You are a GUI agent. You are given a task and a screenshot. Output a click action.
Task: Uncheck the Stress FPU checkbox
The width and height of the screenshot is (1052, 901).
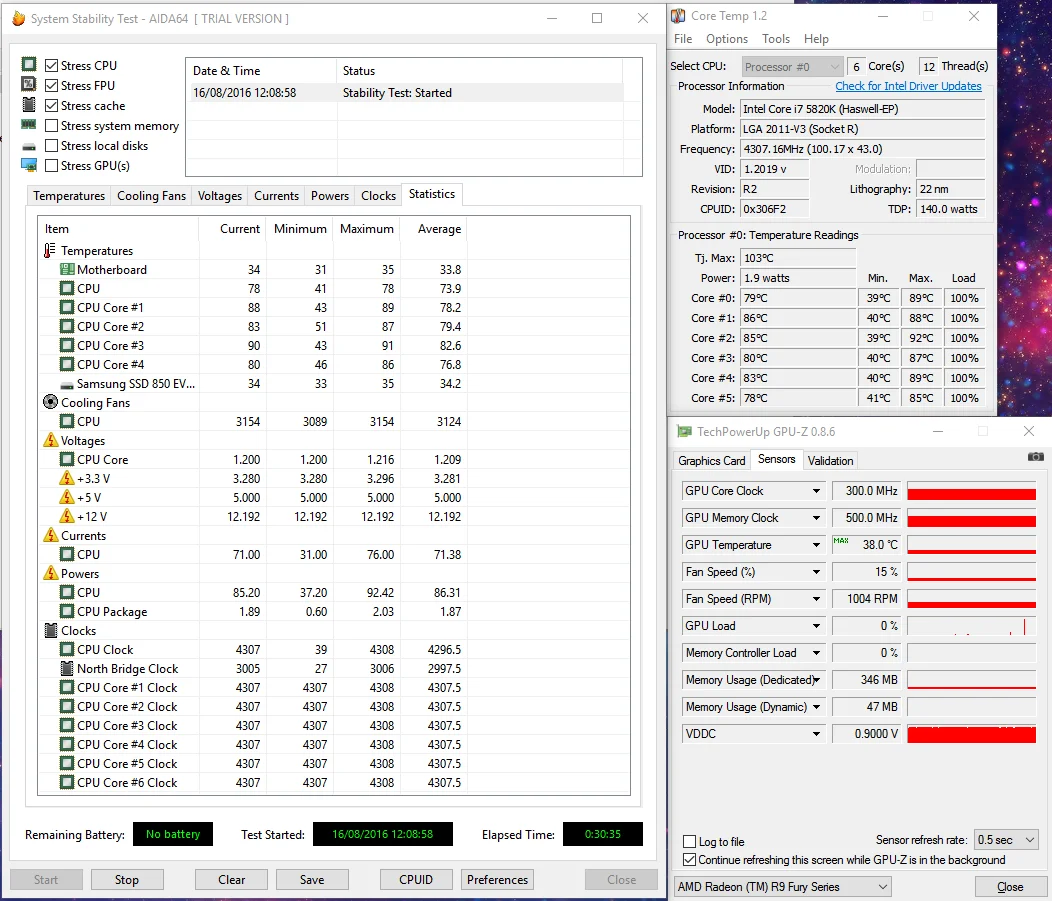(x=52, y=85)
